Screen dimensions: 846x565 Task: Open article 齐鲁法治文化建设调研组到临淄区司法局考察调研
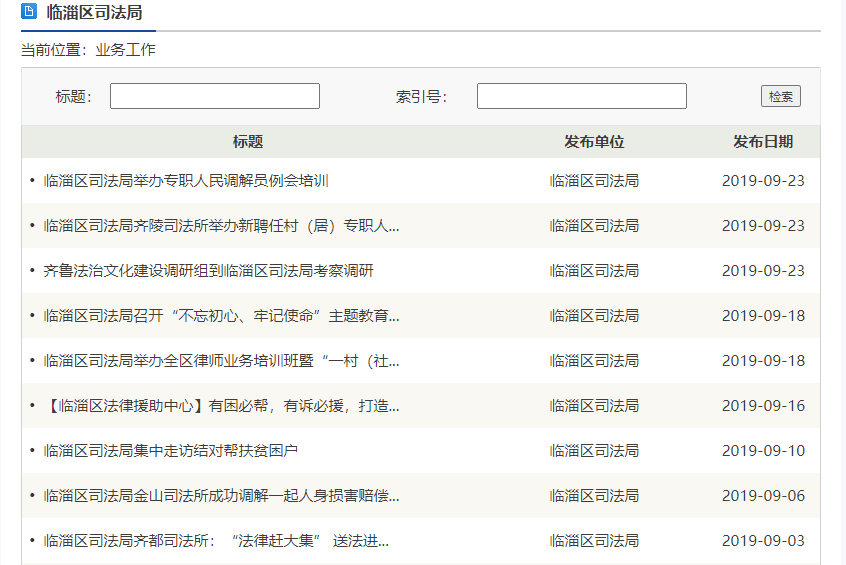pos(208,271)
